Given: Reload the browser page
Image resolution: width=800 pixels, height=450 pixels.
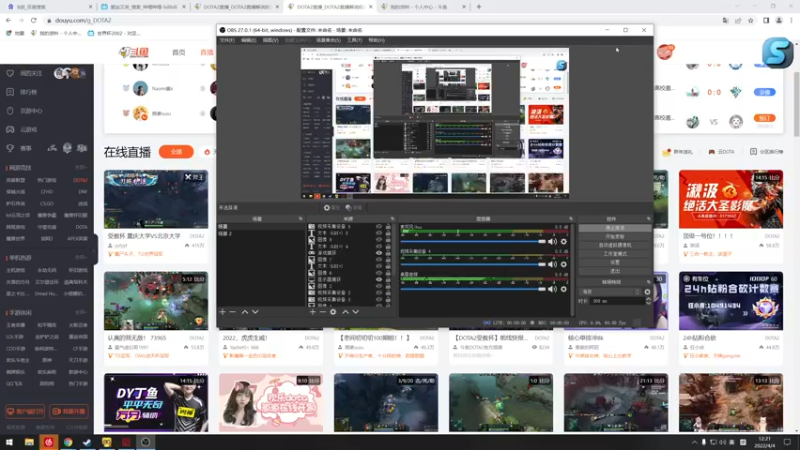Looking at the screenshot, I should 34,20.
